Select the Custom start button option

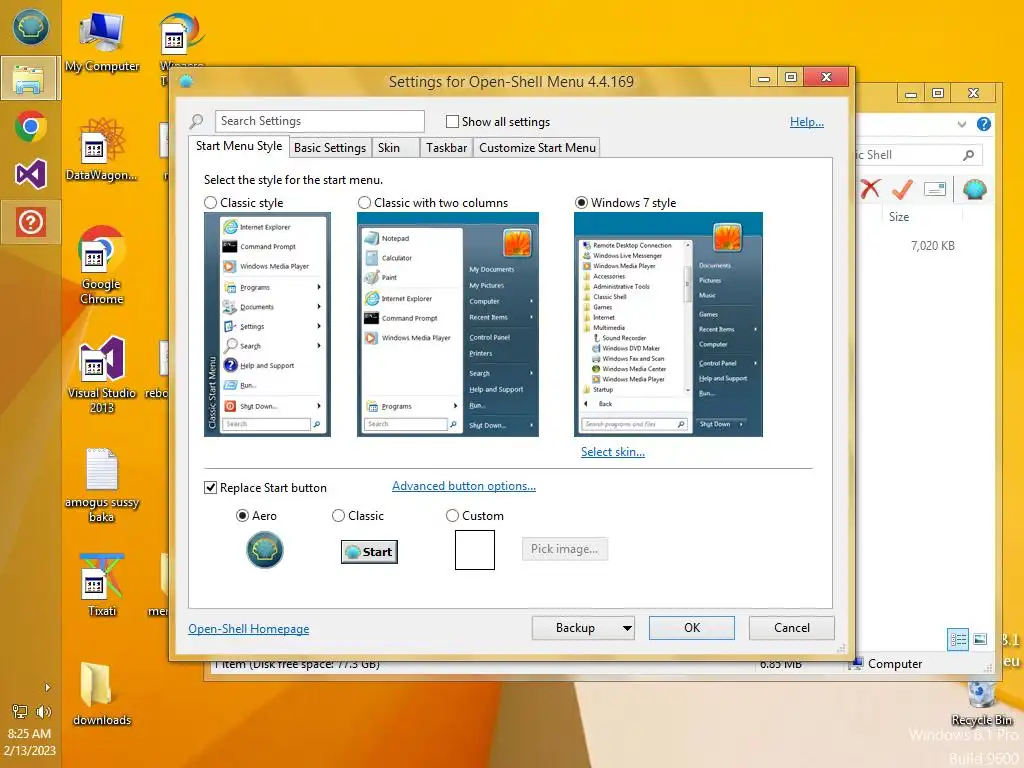click(x=452, y=516)
